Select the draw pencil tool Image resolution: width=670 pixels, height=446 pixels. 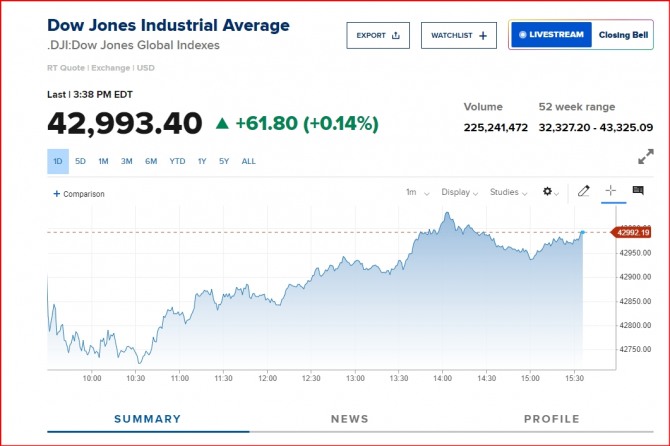584,191
